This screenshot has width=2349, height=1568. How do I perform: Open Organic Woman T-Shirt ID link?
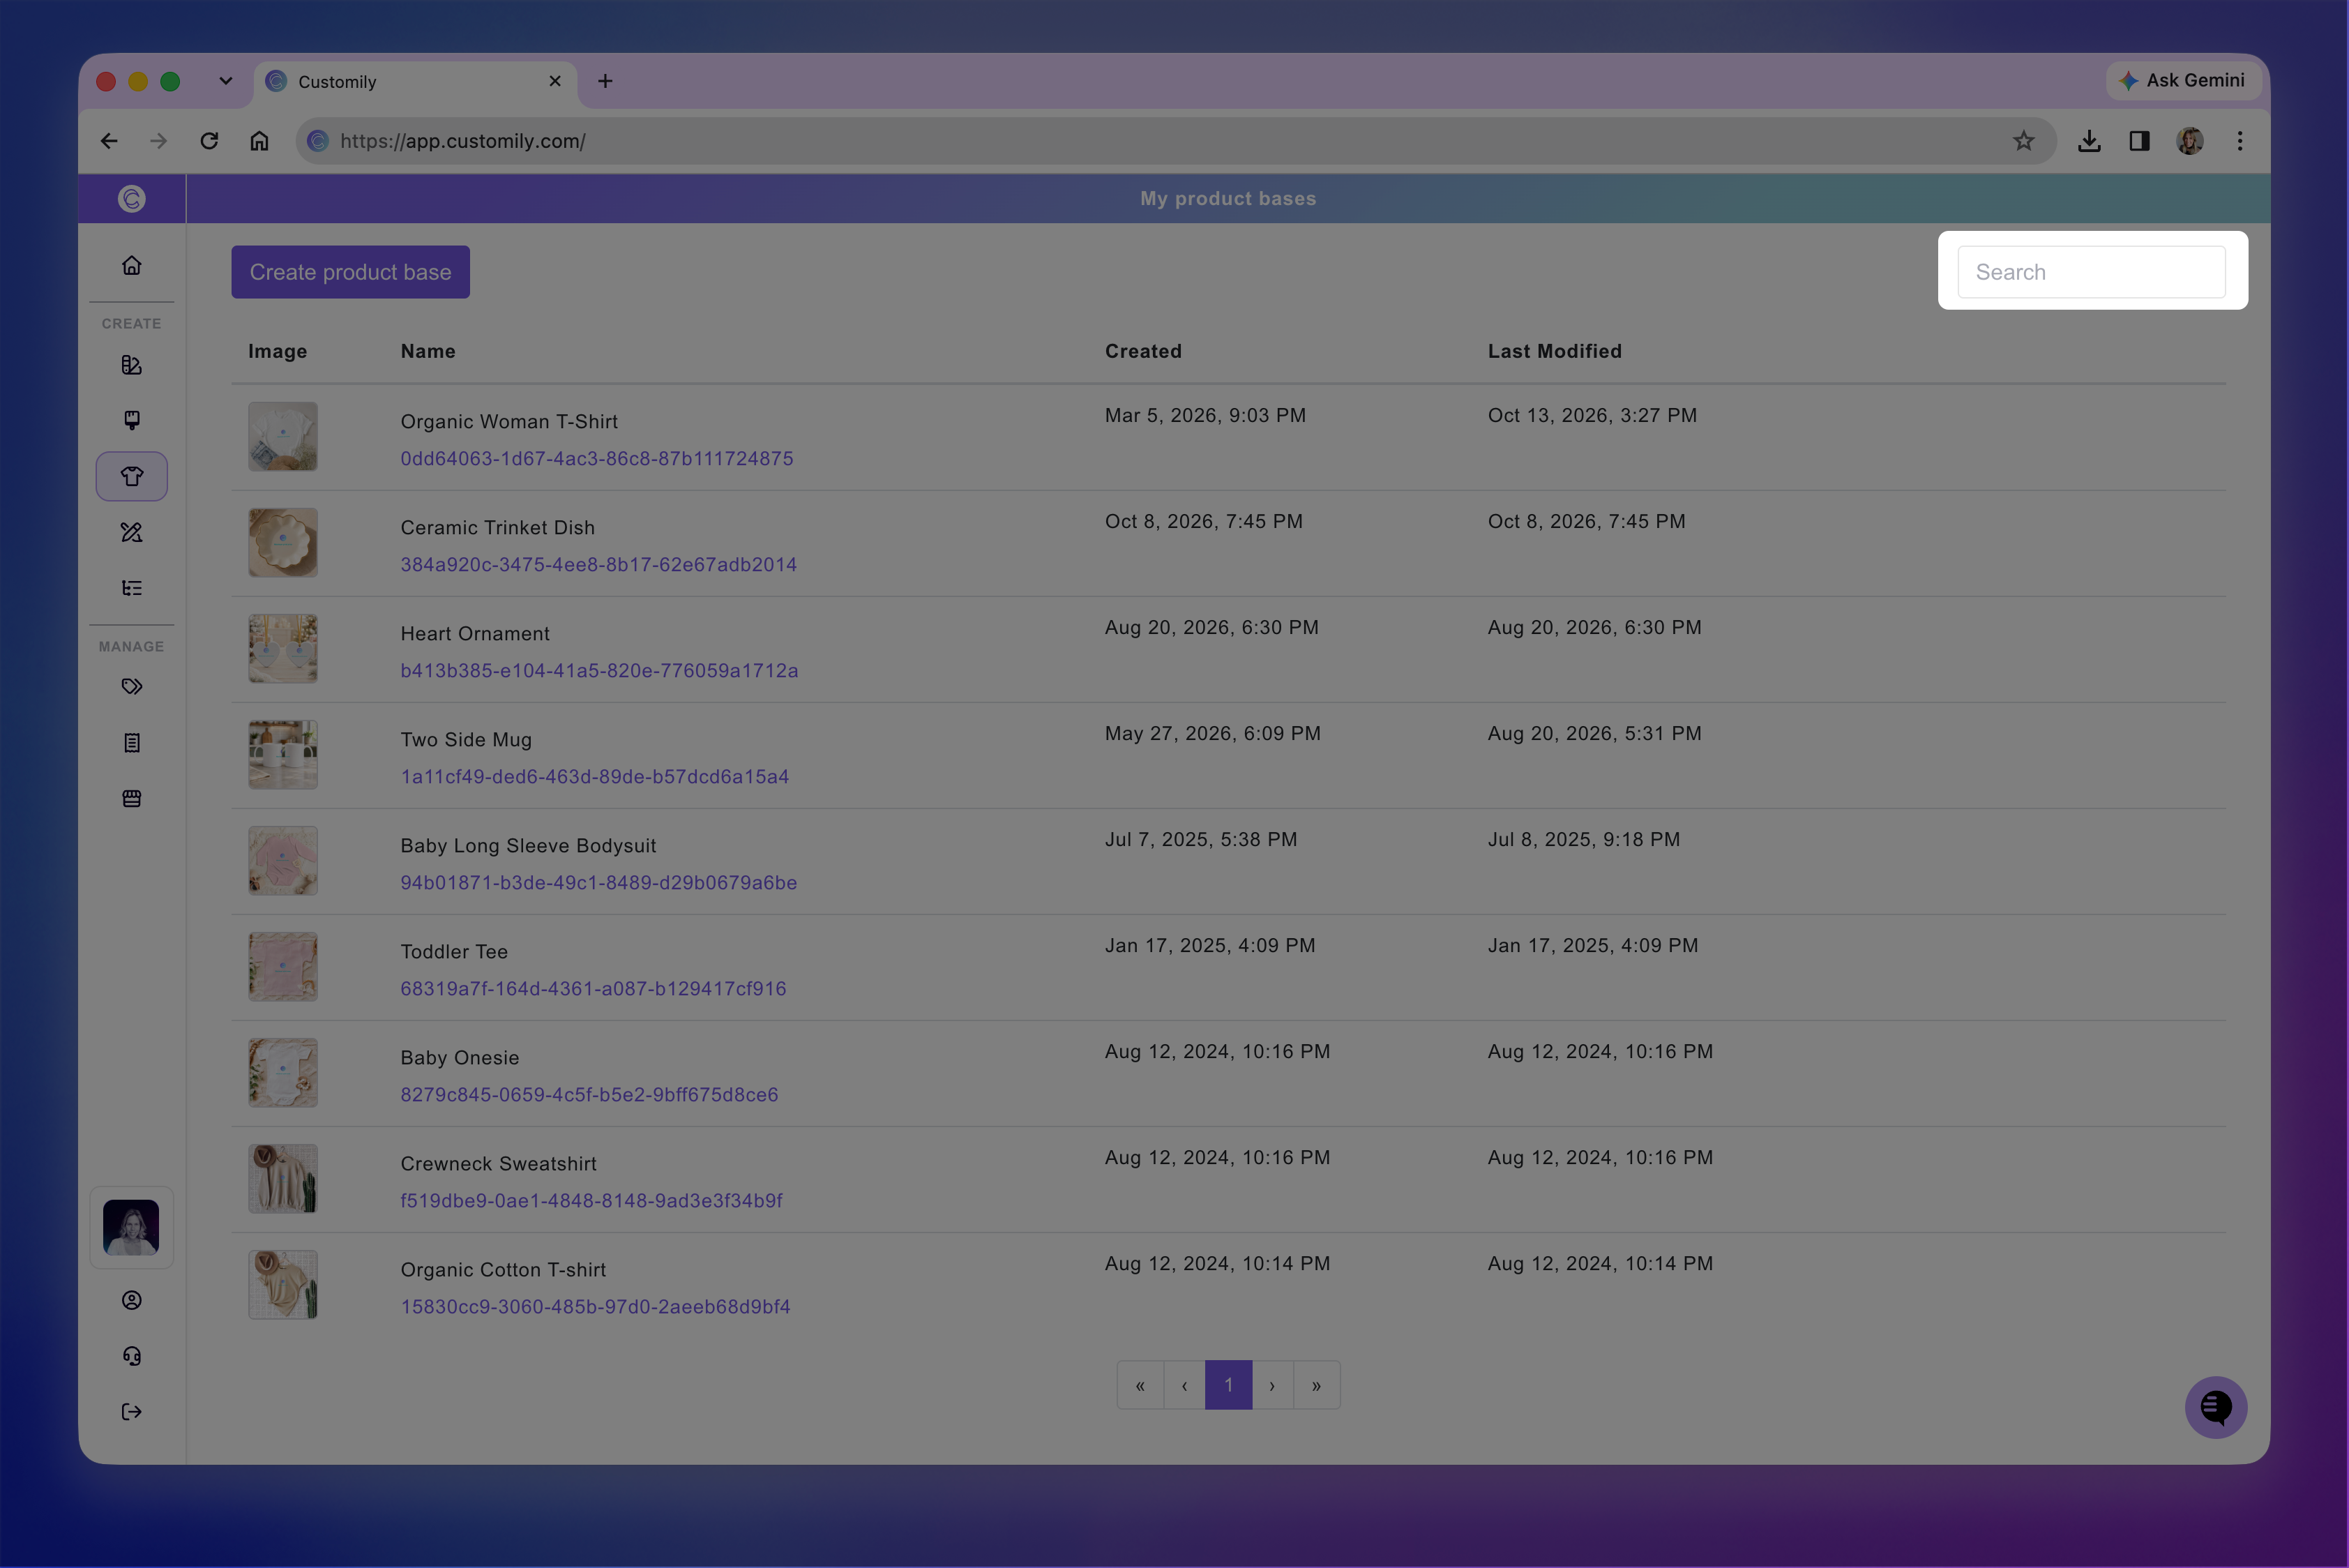597,459
